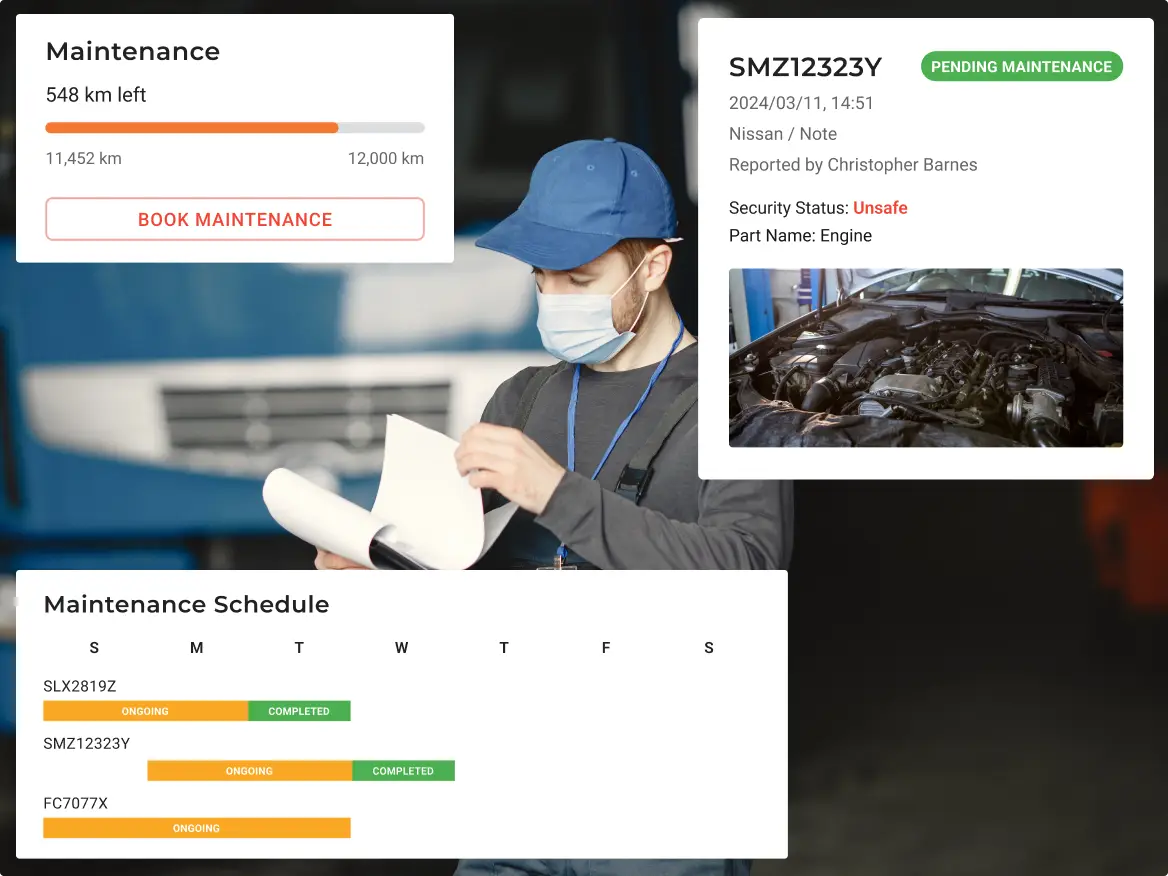Select the SMZ12323Y completed bar
Viewport: 1168px width, 876px height.
pyautogui.click(x=403, y=771)
